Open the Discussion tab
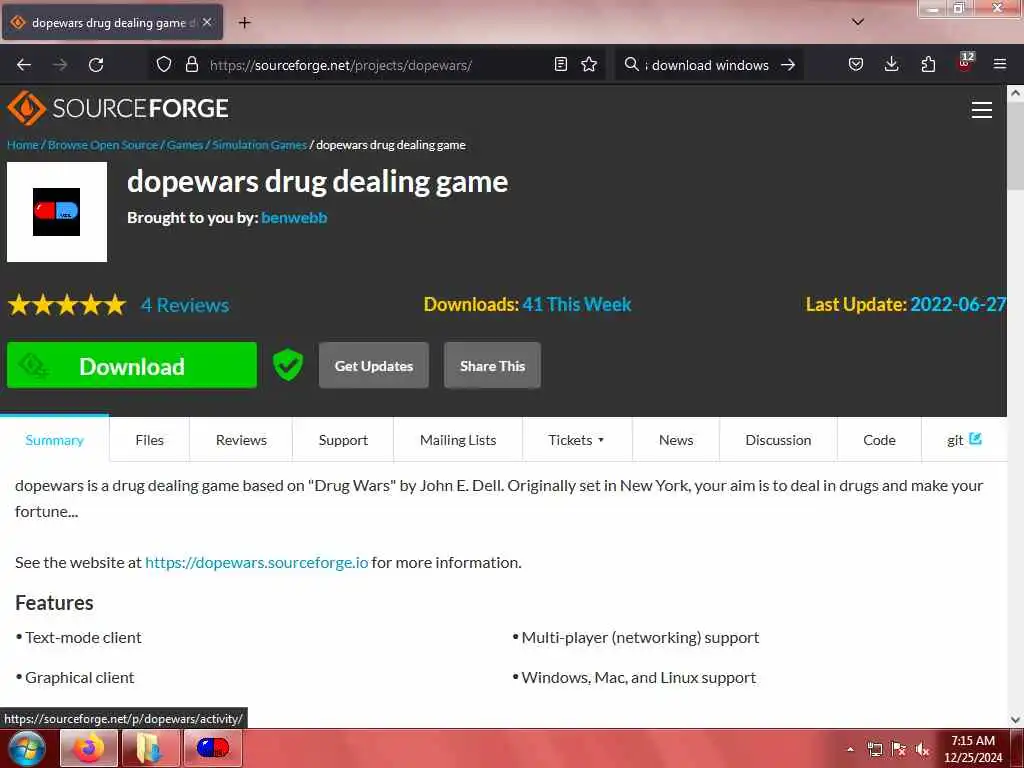 pyautogui.click(x=778, y=440)
